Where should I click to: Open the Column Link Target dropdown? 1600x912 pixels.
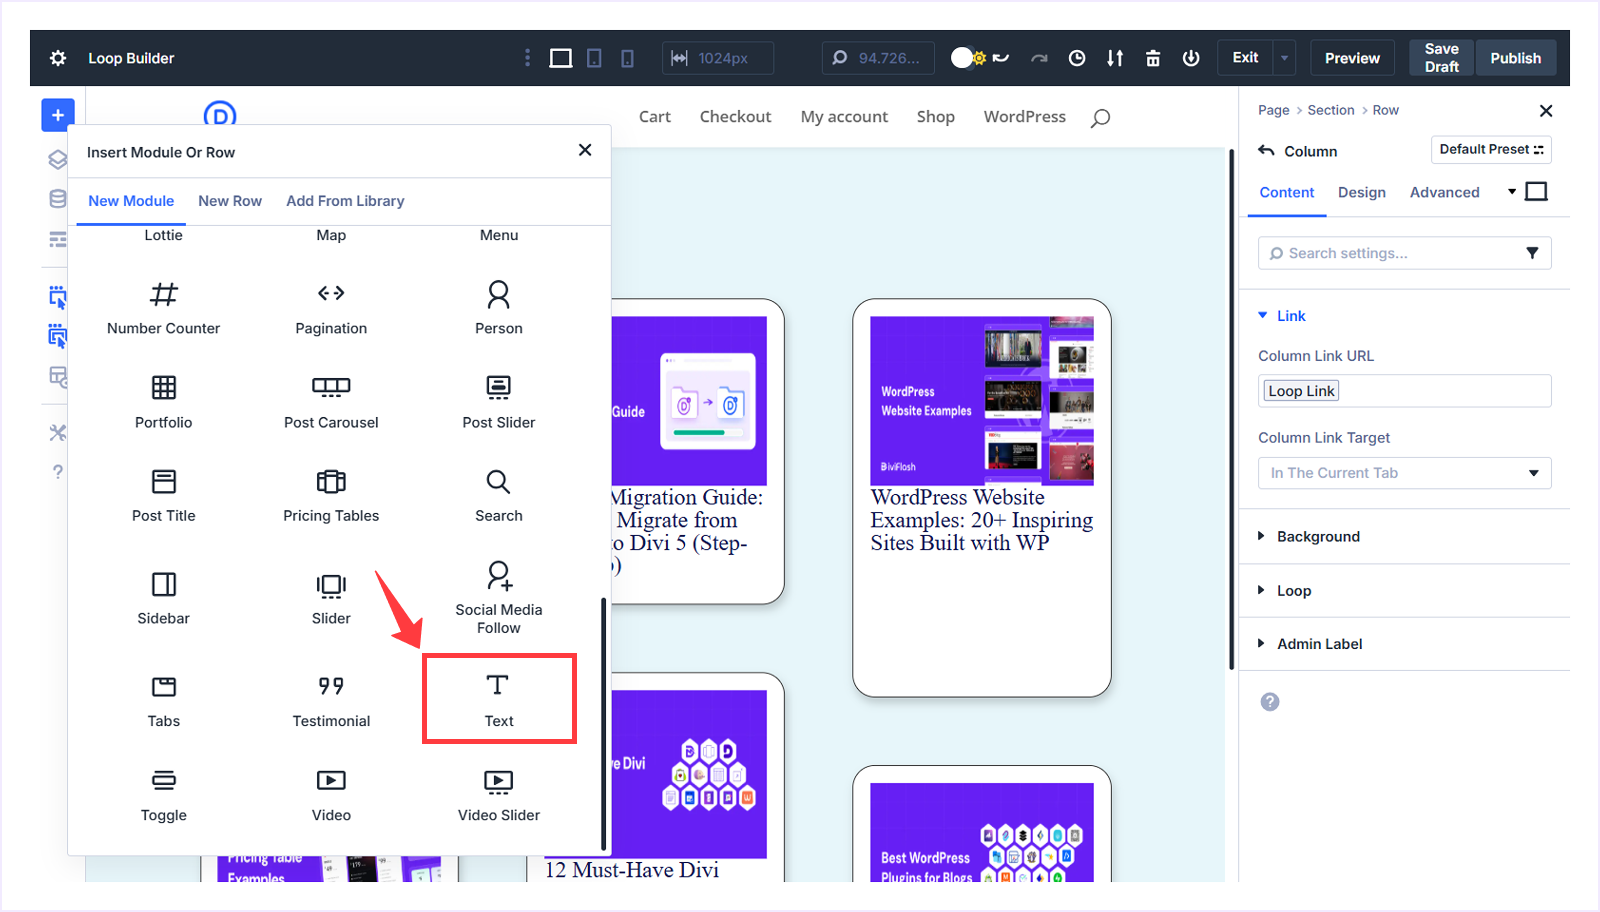coord(1403,472)
